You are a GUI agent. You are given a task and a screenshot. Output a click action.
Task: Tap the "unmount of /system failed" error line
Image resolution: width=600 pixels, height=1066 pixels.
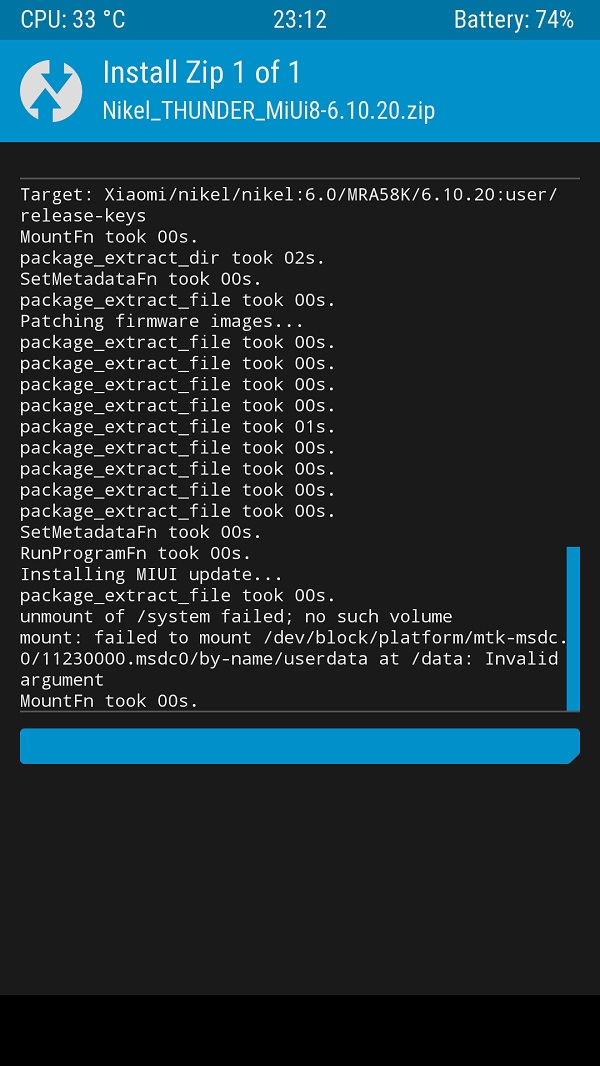click(236, 616)
